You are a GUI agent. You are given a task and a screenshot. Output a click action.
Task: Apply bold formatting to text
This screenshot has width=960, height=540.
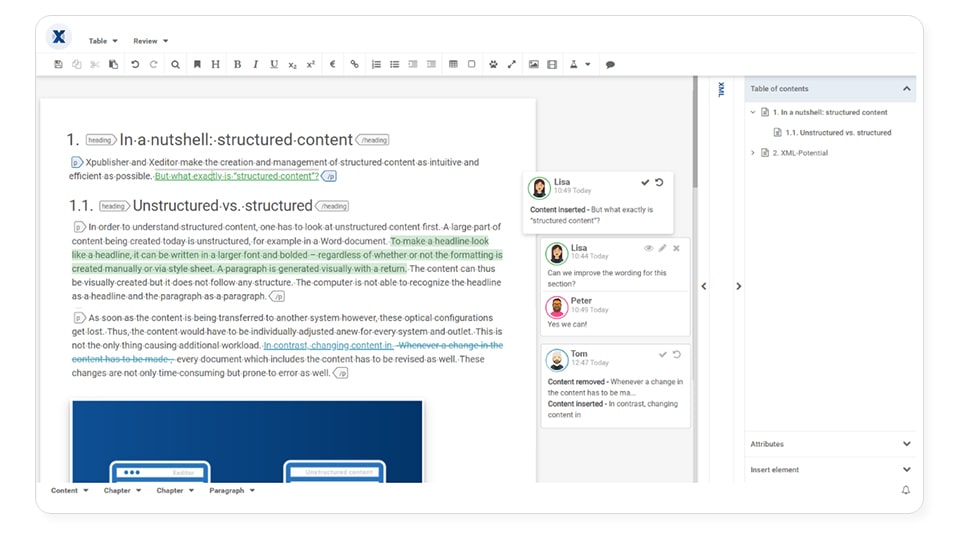point(237,65)
